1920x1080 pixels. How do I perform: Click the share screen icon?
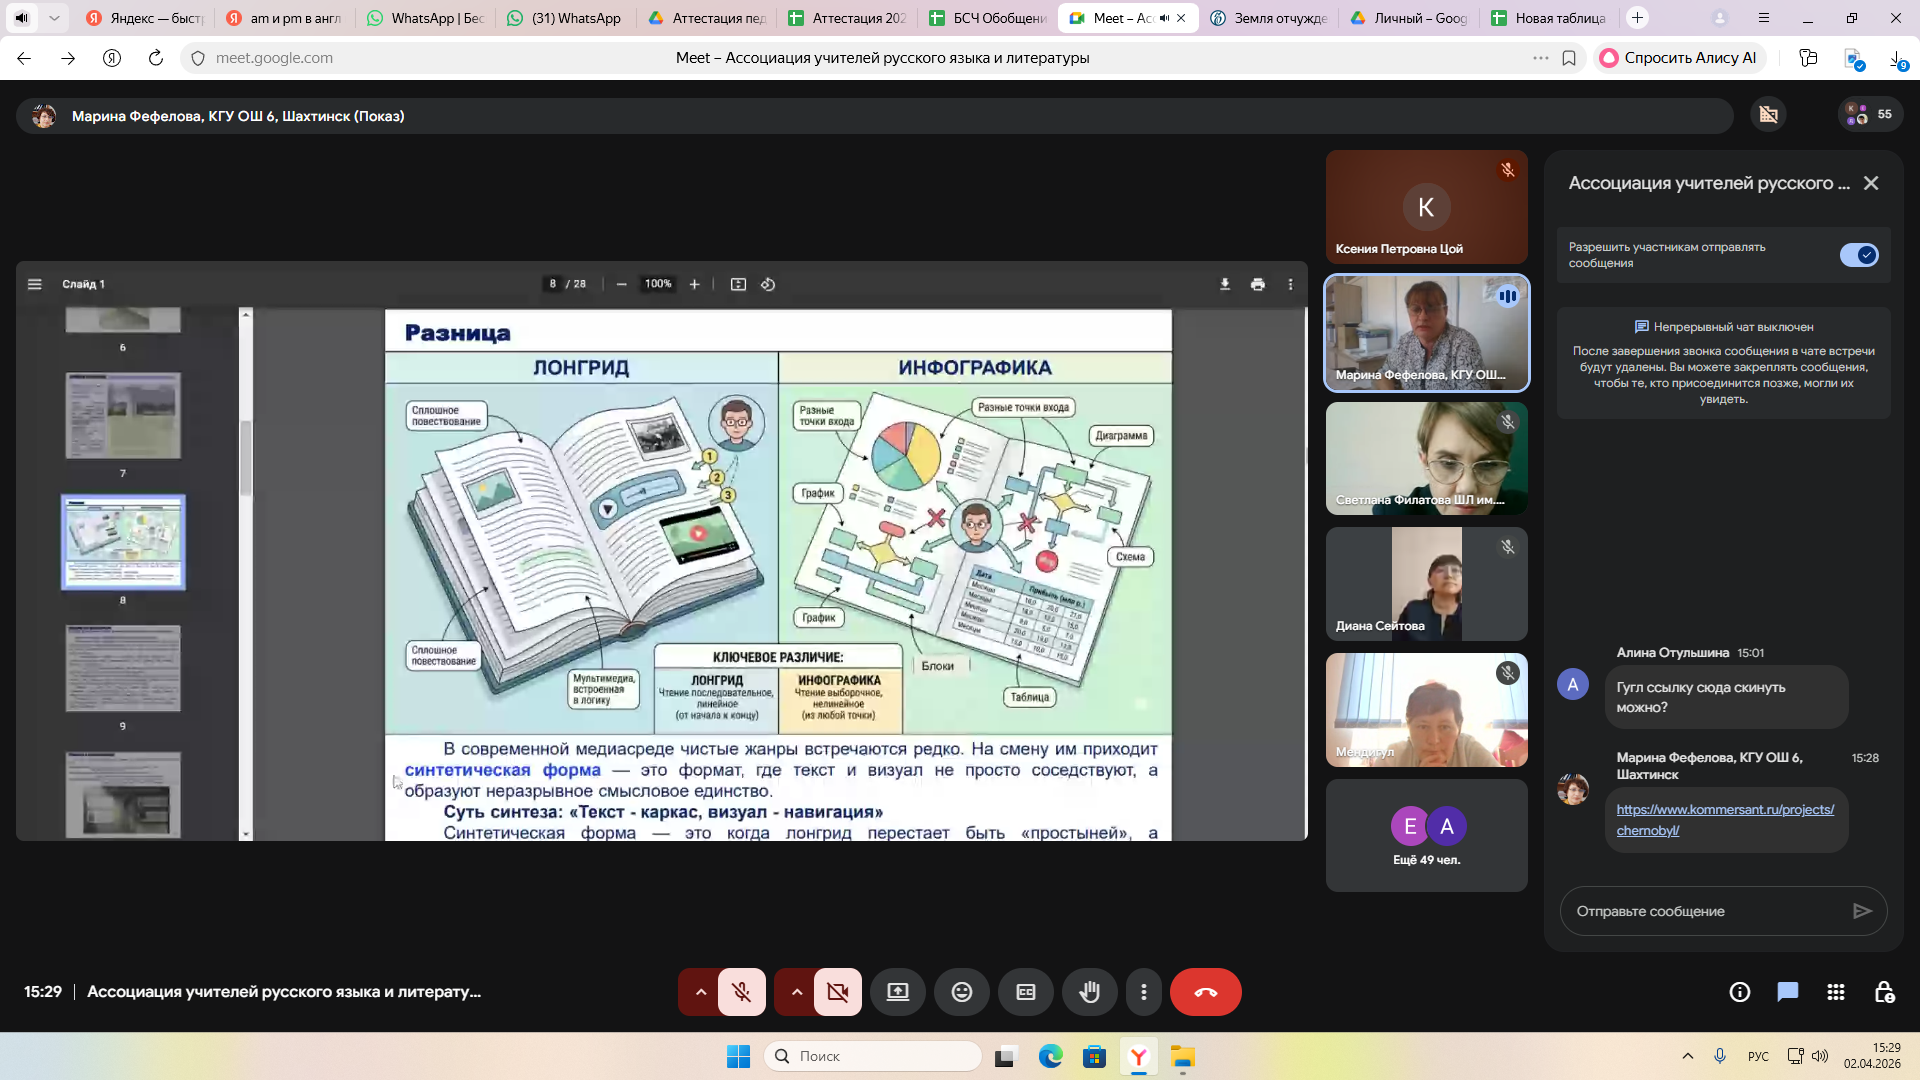[897, 992]
